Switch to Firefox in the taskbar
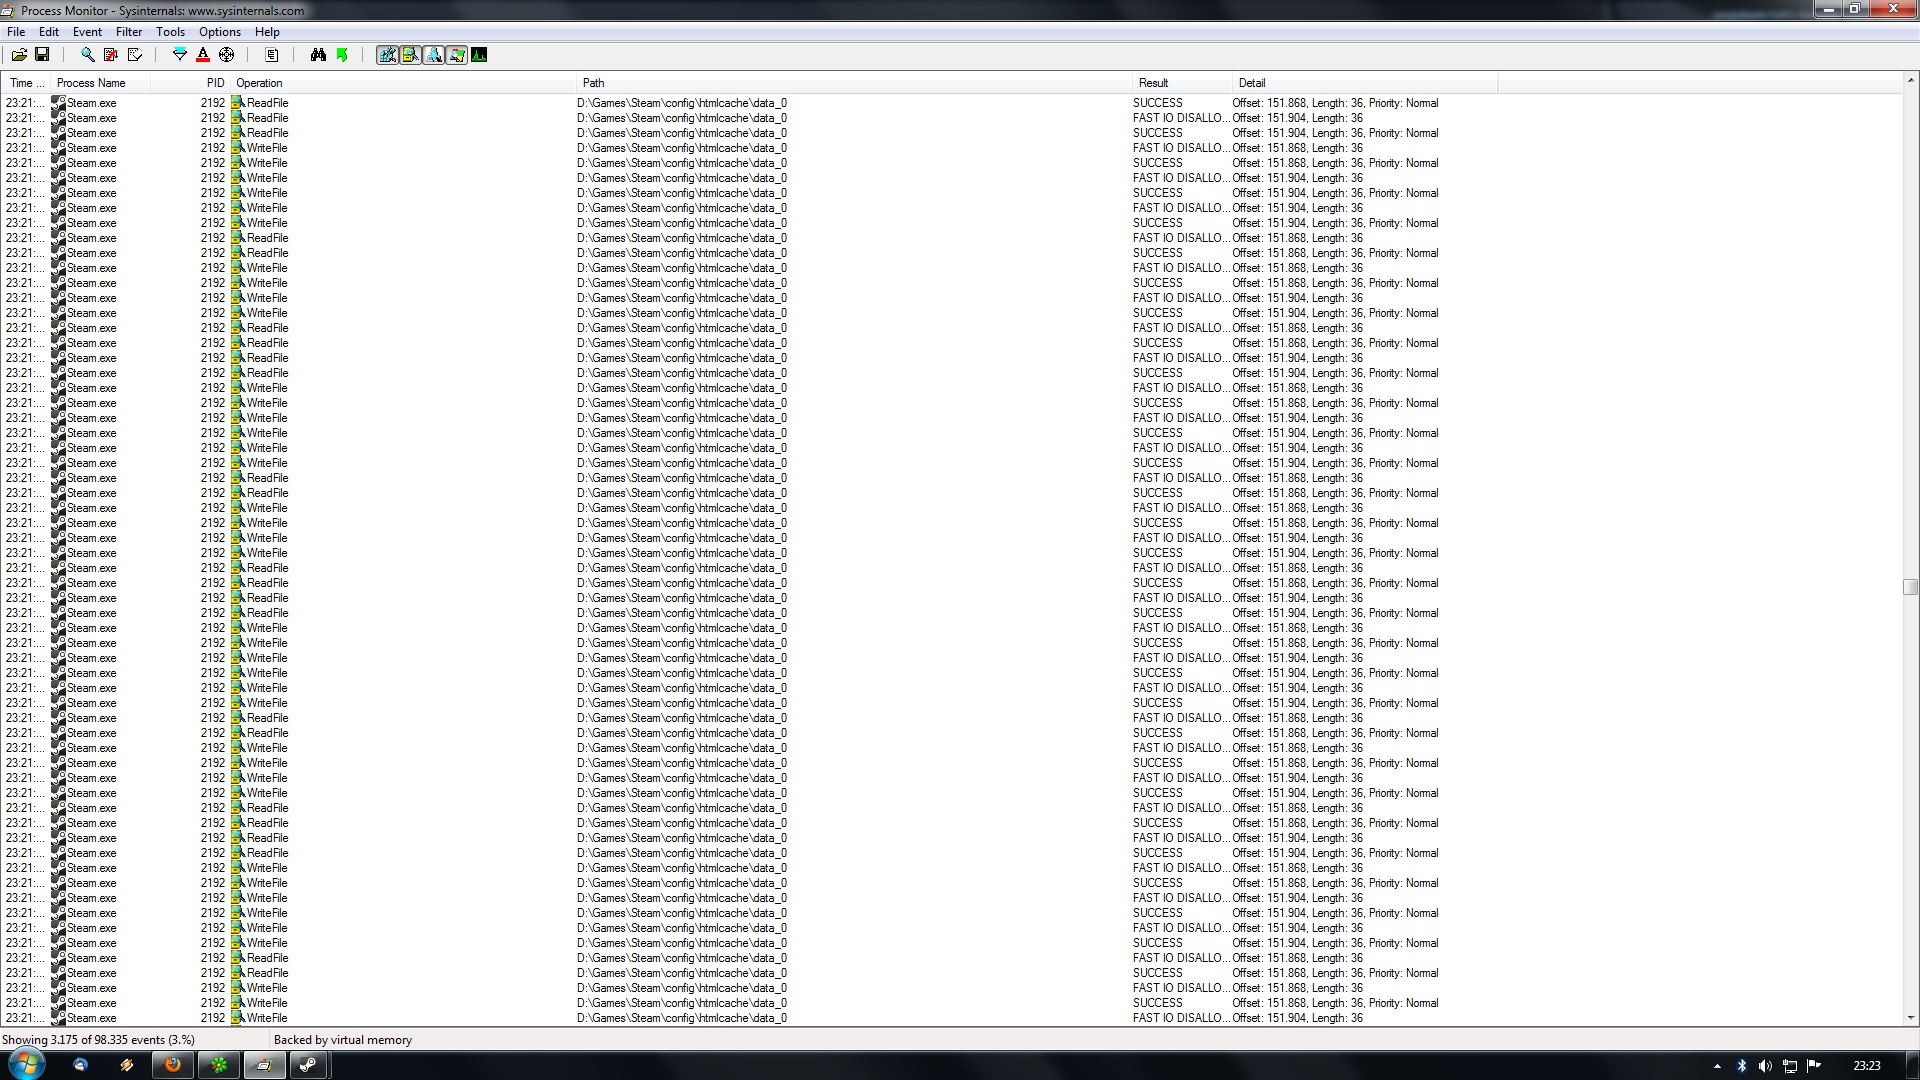1920x1080 pixels. coord(173,1065)
